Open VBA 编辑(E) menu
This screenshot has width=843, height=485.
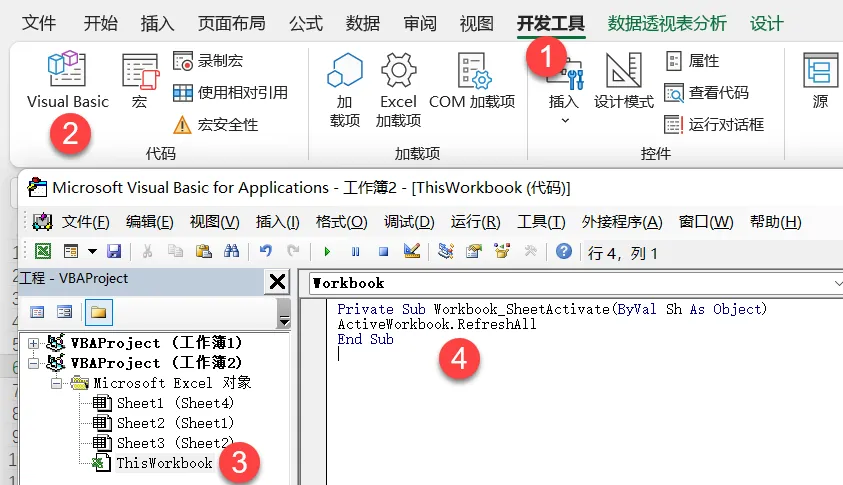[x=149, y=222]
